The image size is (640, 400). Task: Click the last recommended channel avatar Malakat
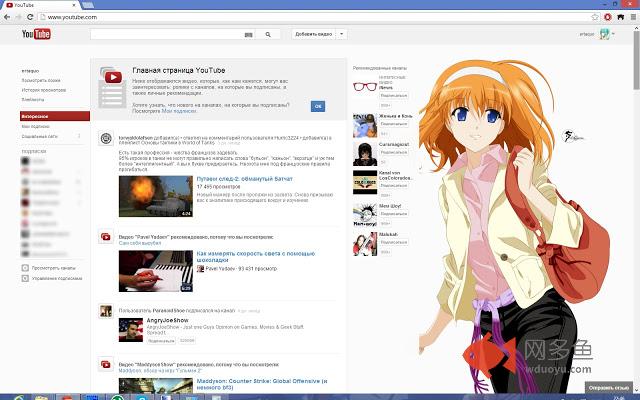pyautogui.click(x=365, y=244)
